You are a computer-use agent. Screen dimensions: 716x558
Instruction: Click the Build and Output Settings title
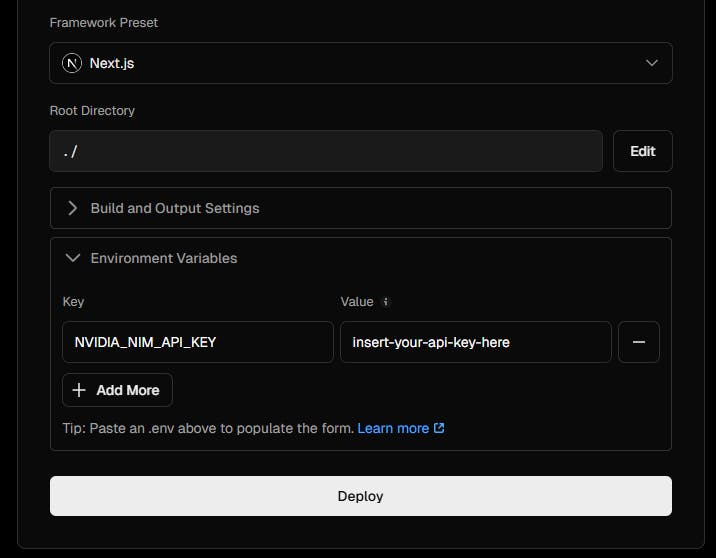[x=175, y=208]
